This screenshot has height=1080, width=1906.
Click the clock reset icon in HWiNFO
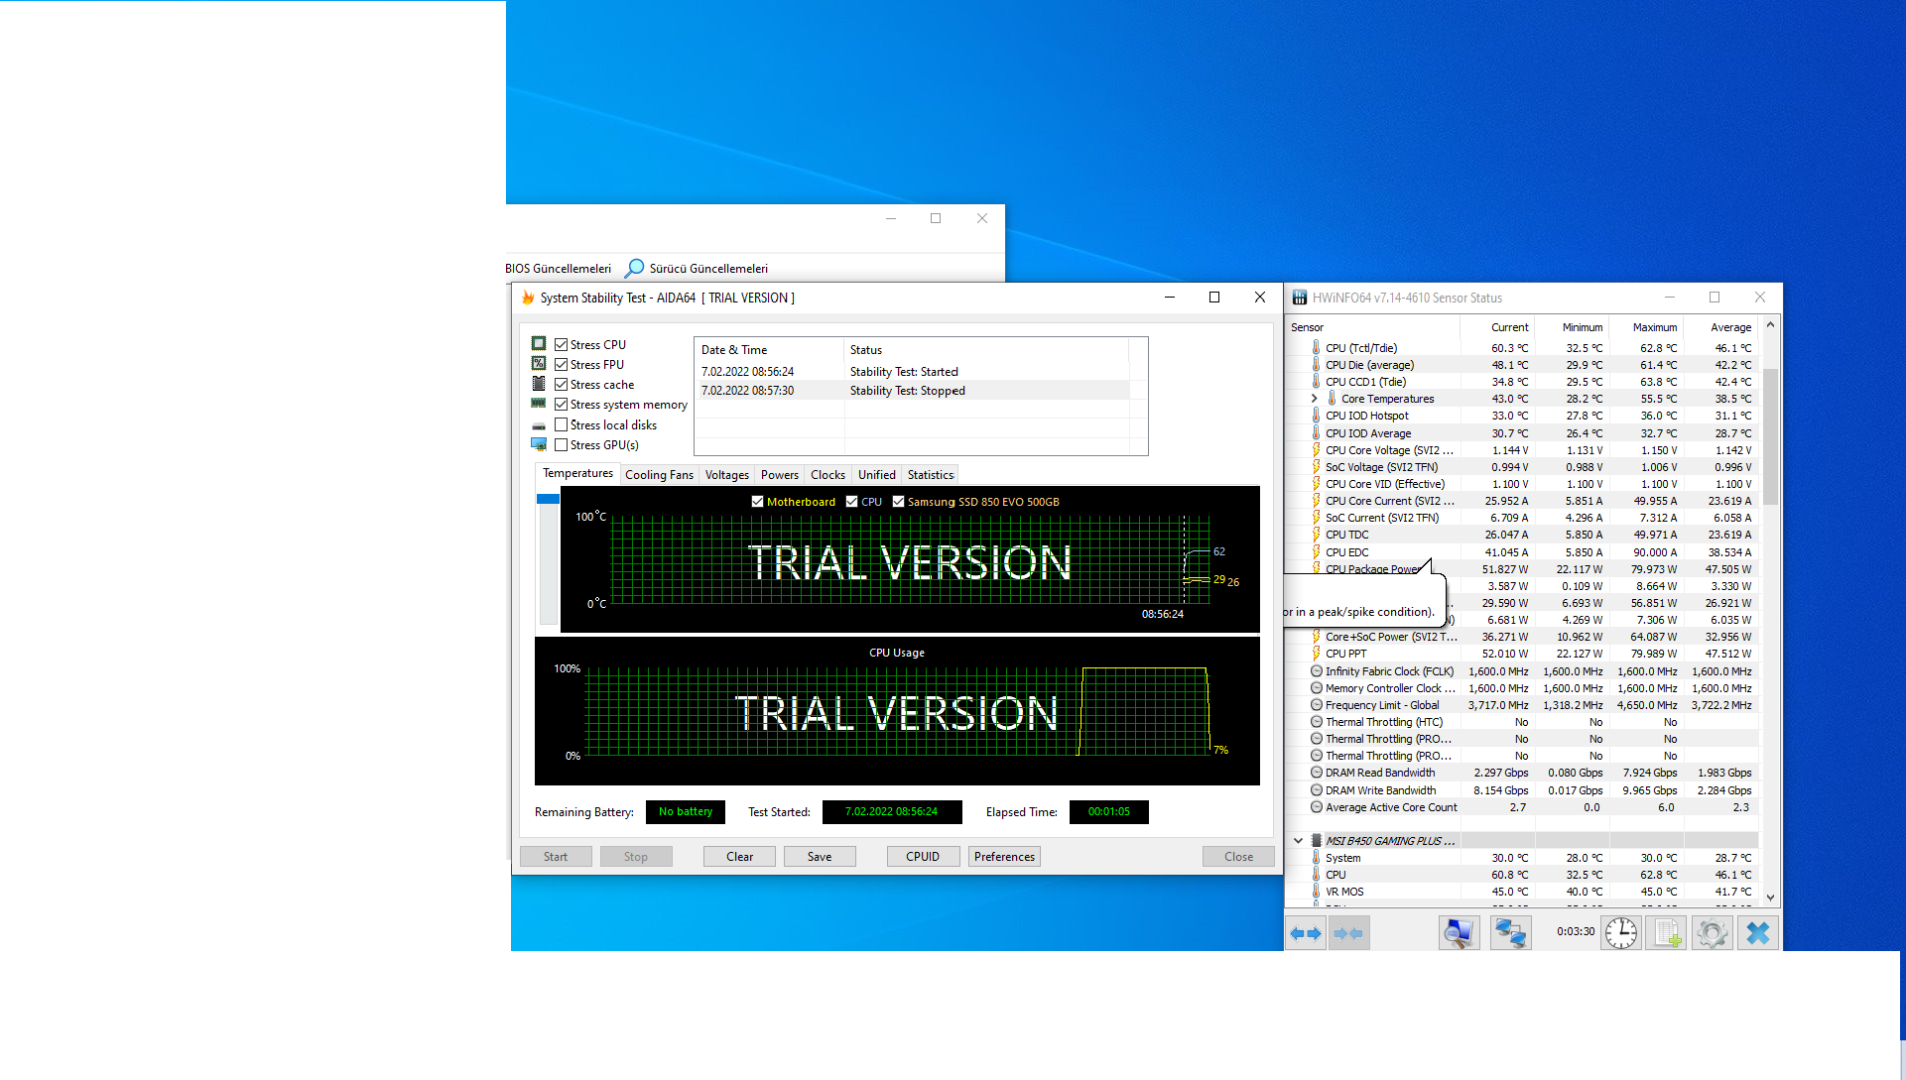point(1621,933)
